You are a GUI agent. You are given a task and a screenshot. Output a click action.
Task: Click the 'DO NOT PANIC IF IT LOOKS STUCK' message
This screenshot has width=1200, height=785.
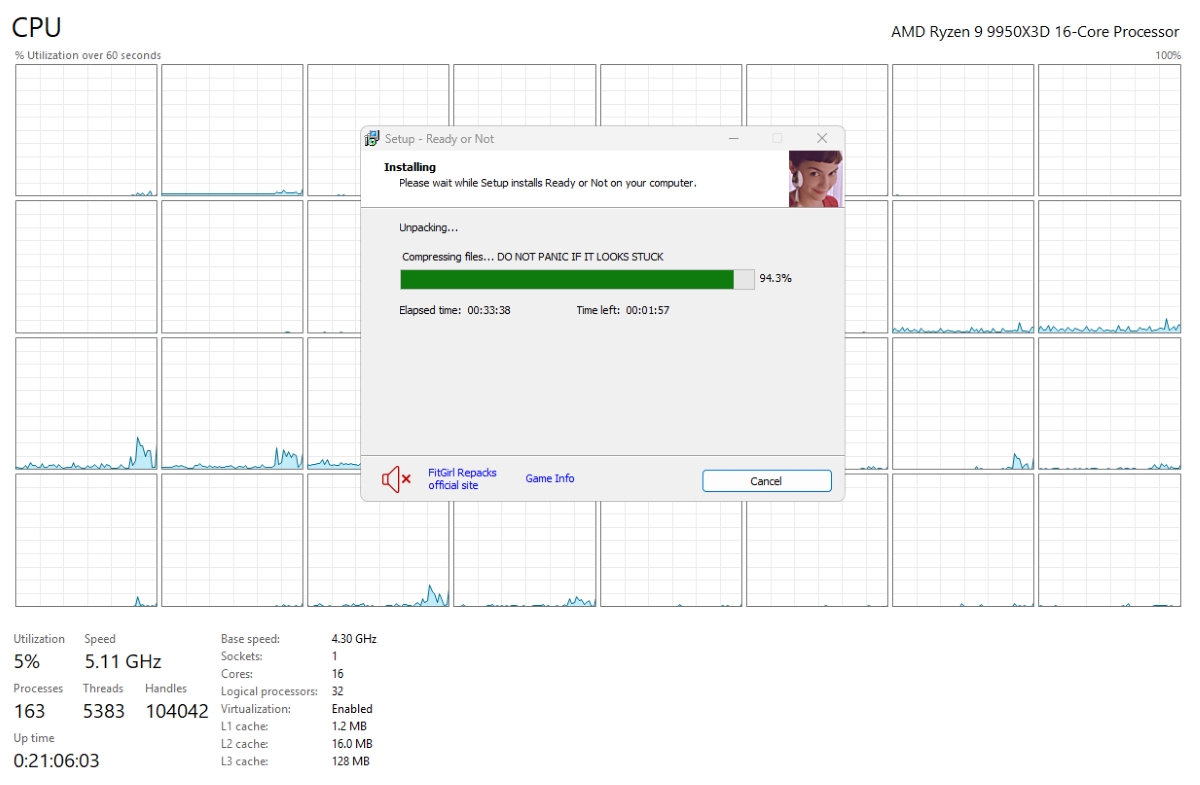click(x=580, y=257)
